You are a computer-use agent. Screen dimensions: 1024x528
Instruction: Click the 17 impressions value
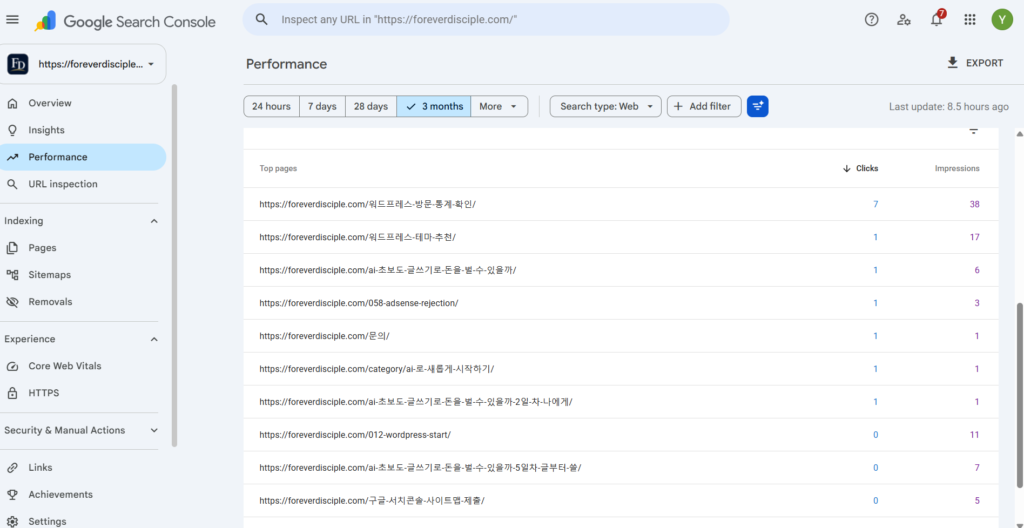click(974, 237)
